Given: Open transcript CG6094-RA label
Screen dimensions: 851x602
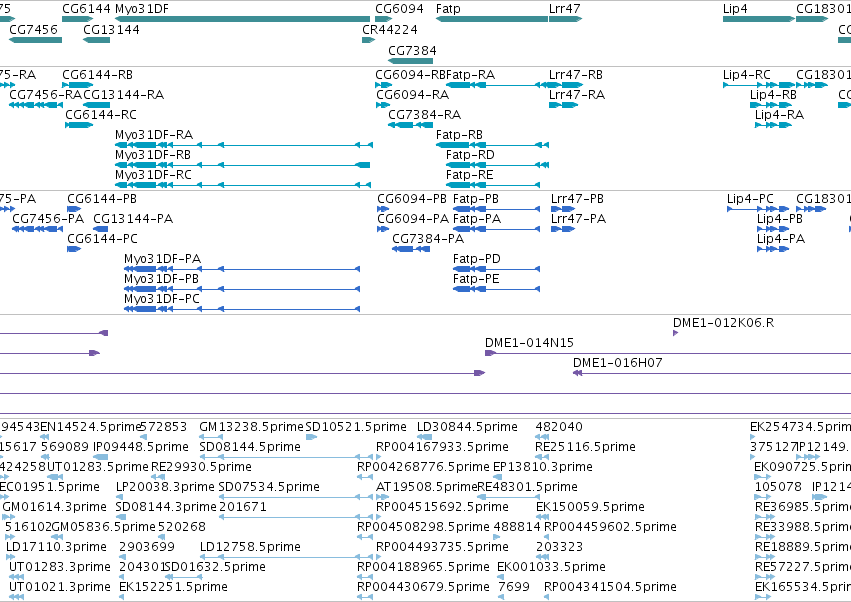Looking at the screenshot, I should 413,94.
